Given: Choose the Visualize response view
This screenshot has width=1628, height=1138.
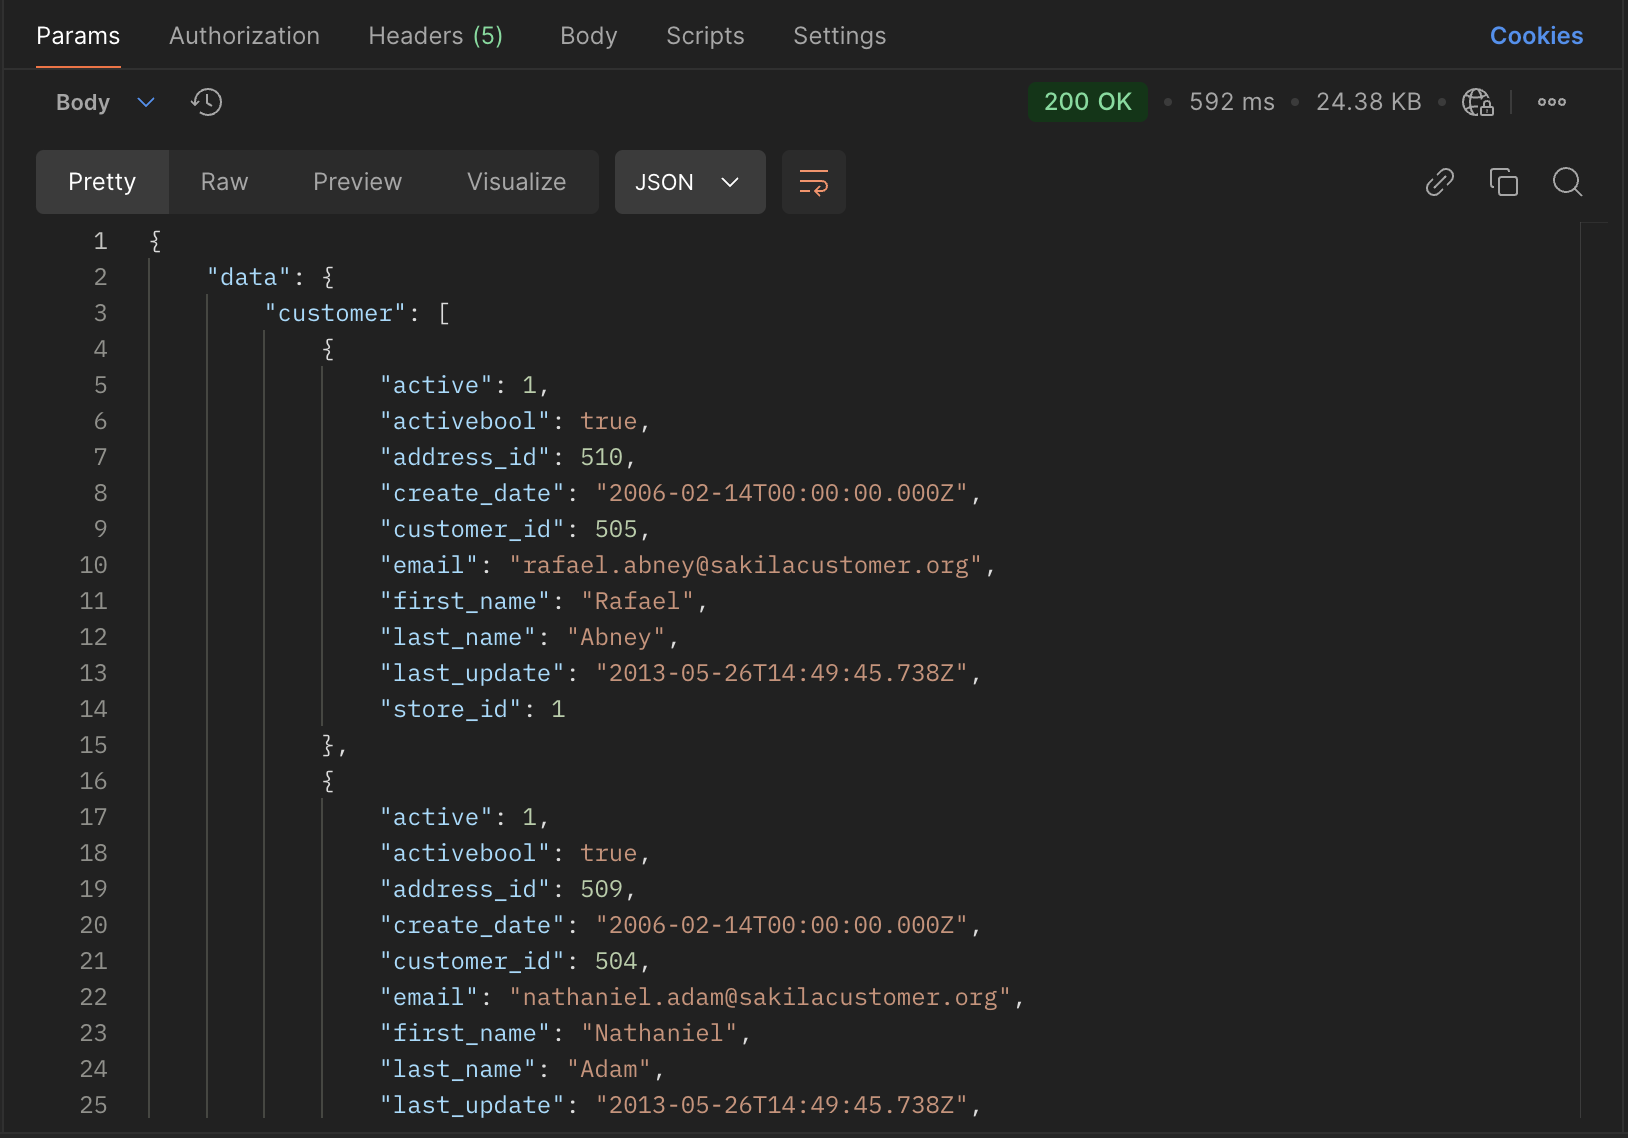Looking at the screenshot, I should pos(516,182).
